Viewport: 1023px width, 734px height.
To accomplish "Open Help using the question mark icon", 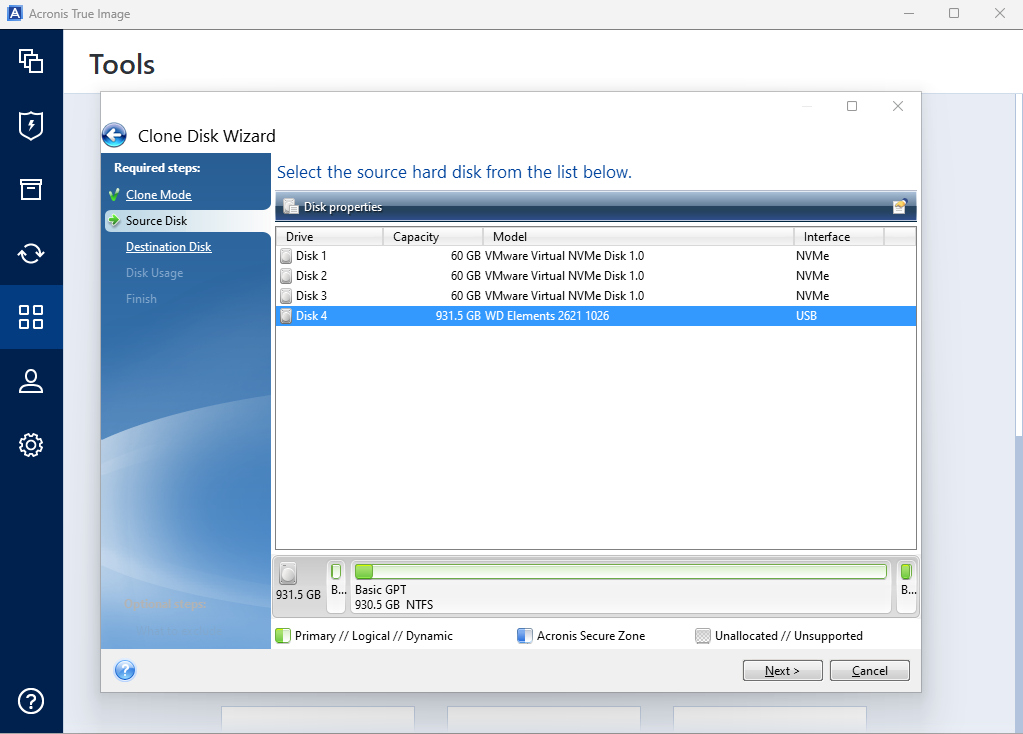I will [x=31, y=702].
